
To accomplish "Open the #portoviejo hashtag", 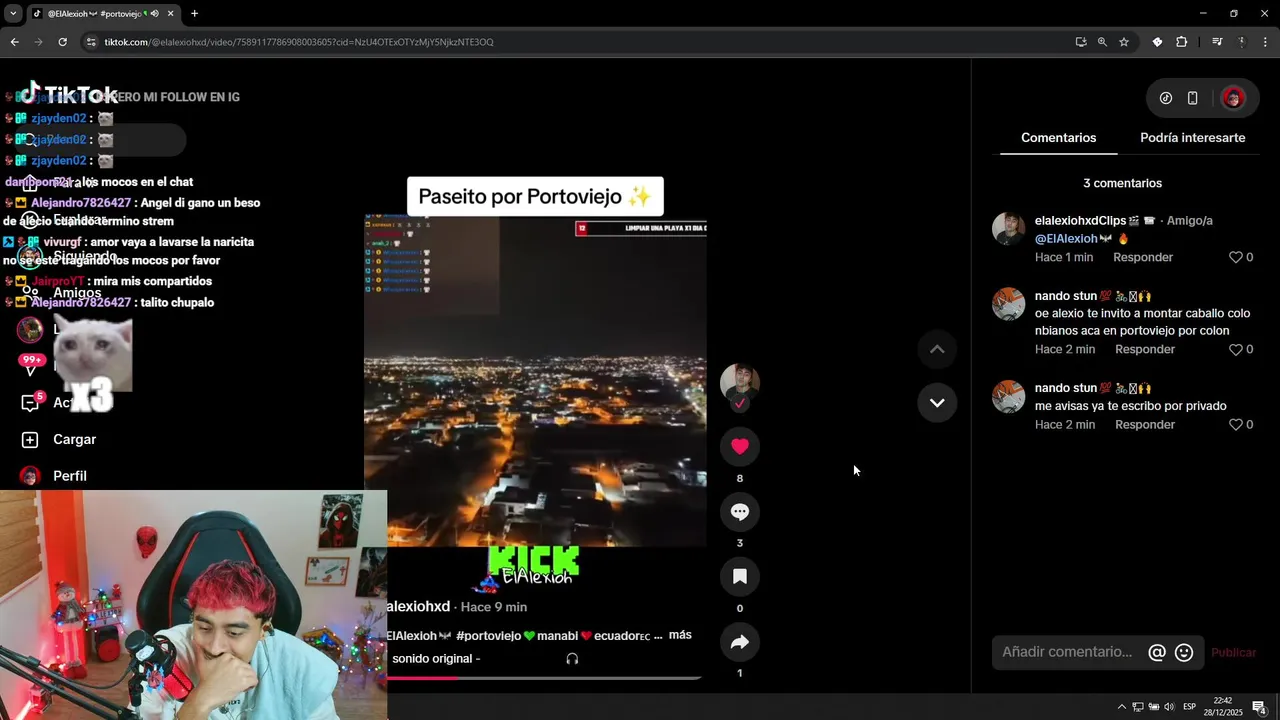I will (488, 635).
